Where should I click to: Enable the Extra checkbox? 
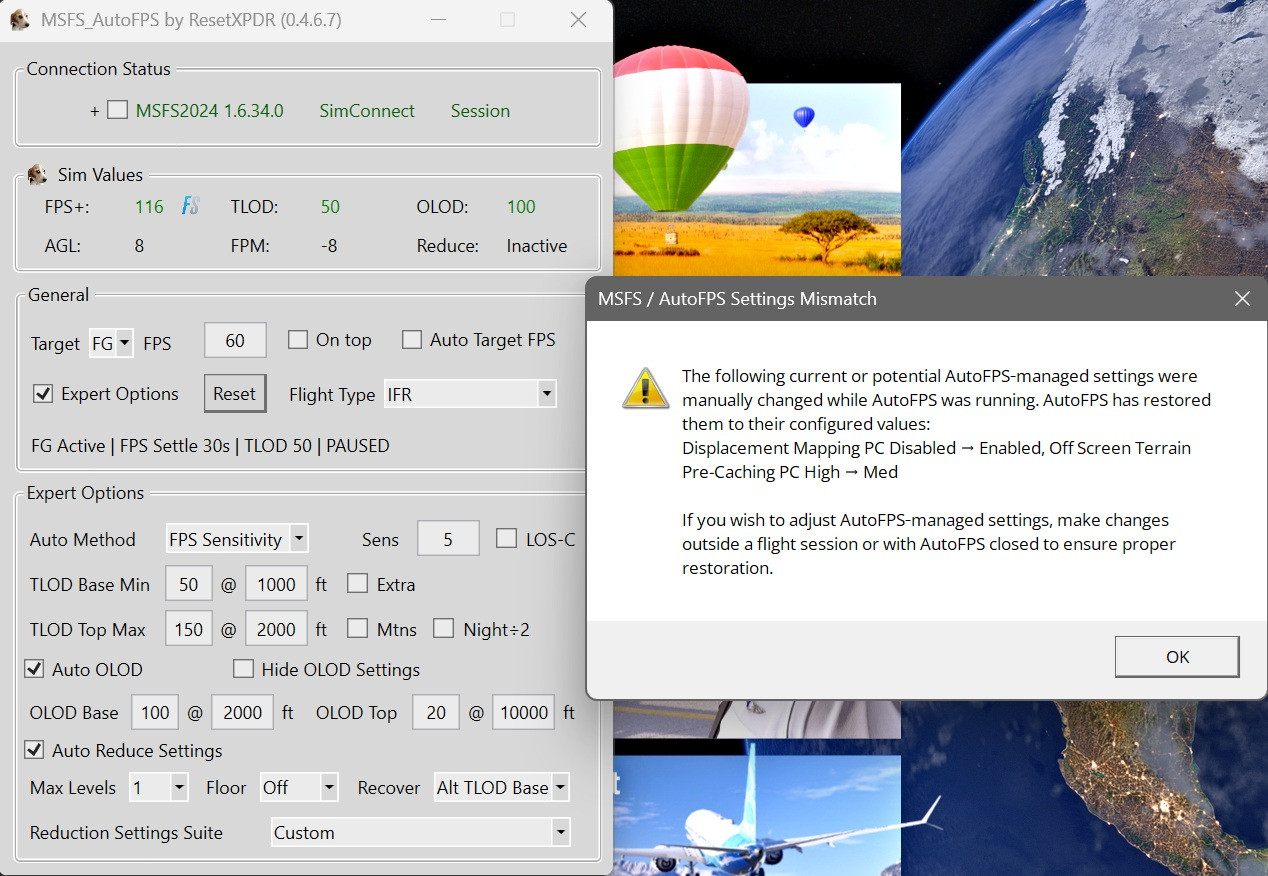click(357, 584)
